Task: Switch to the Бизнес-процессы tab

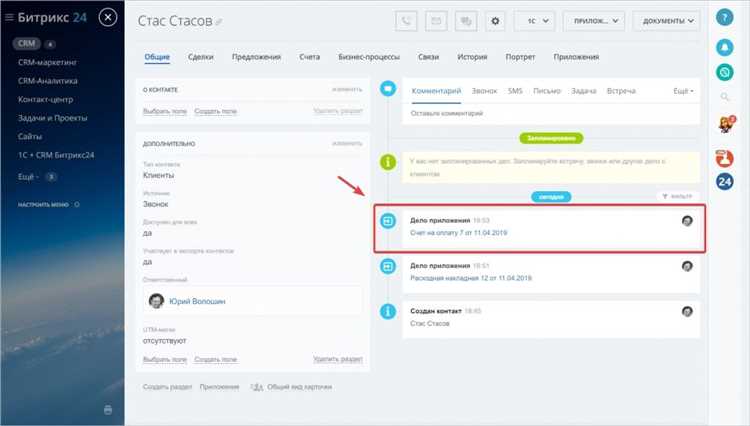Action: [369, 57]
